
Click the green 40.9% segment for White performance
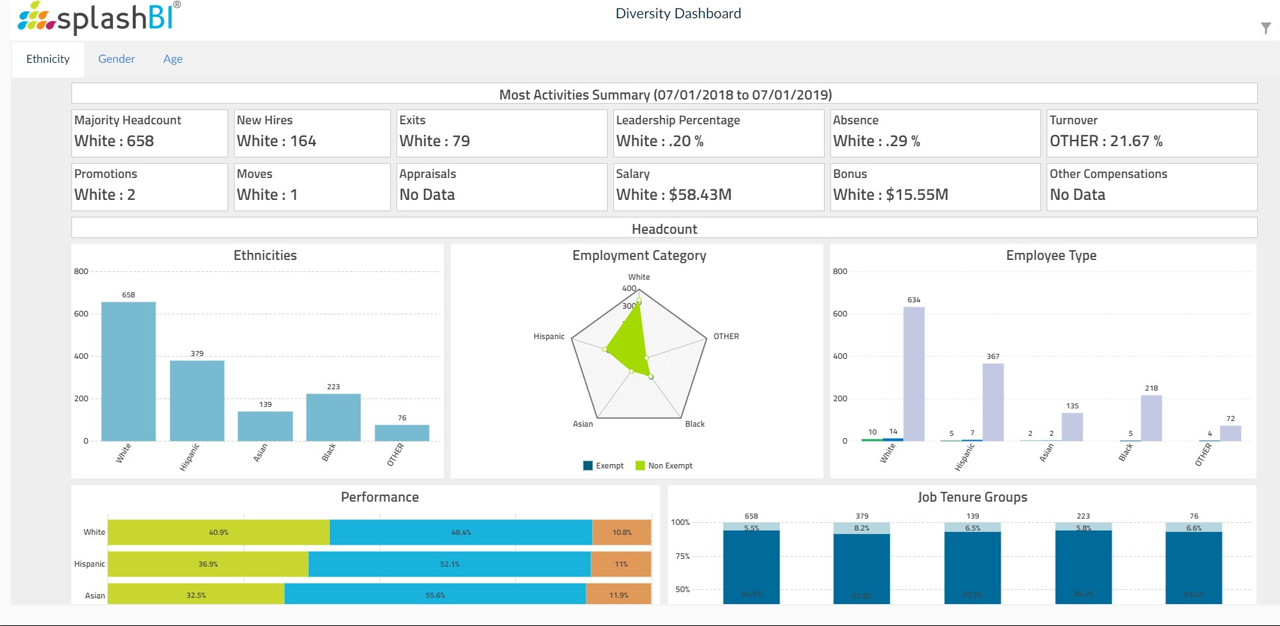[220, 532]
